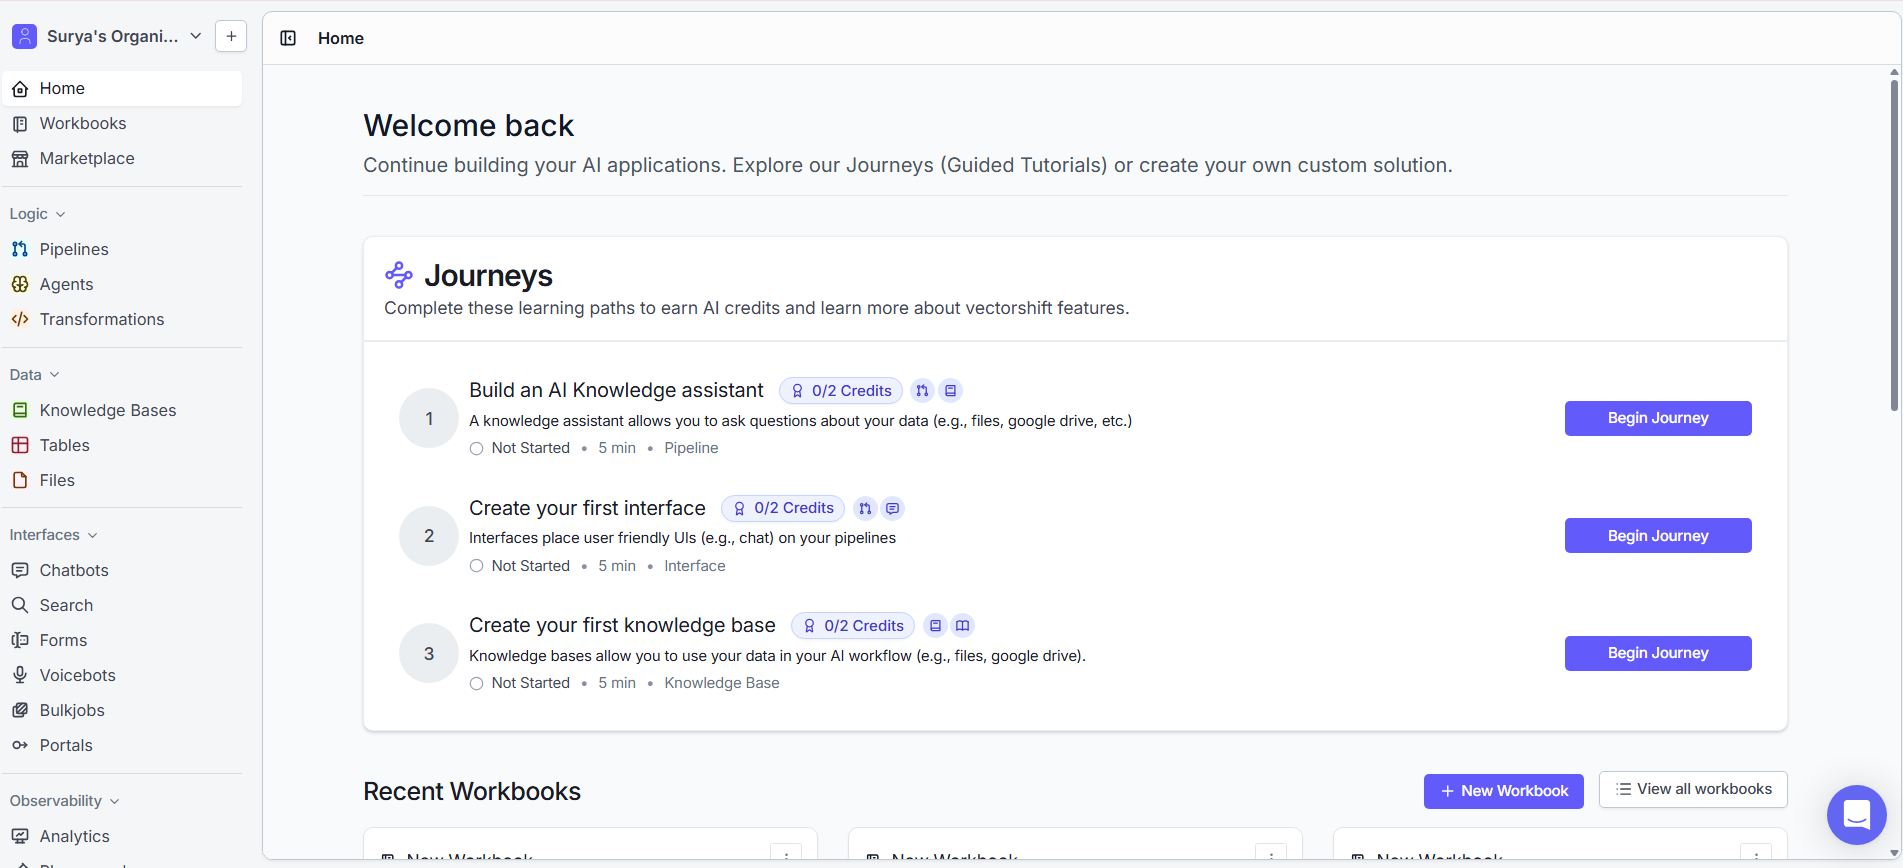The height and width of the screenshot is (868, 1903).
Task: Click the Voicebots microphone icon
Action: (20, 675)
